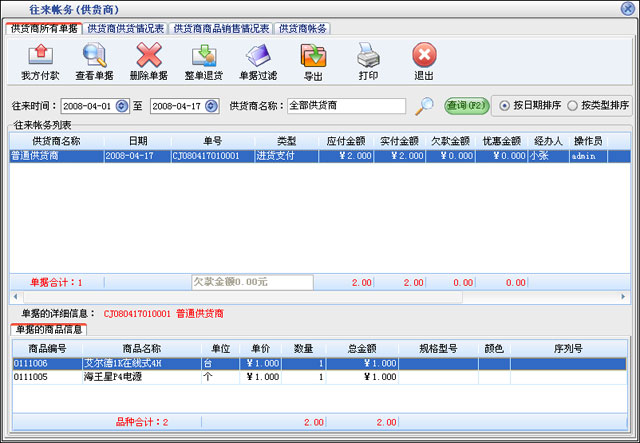Viewport: 640px width, 443px height.
Task: Open end date 2008-04-17 picker dropdown
Action: (x=211, y=106)
